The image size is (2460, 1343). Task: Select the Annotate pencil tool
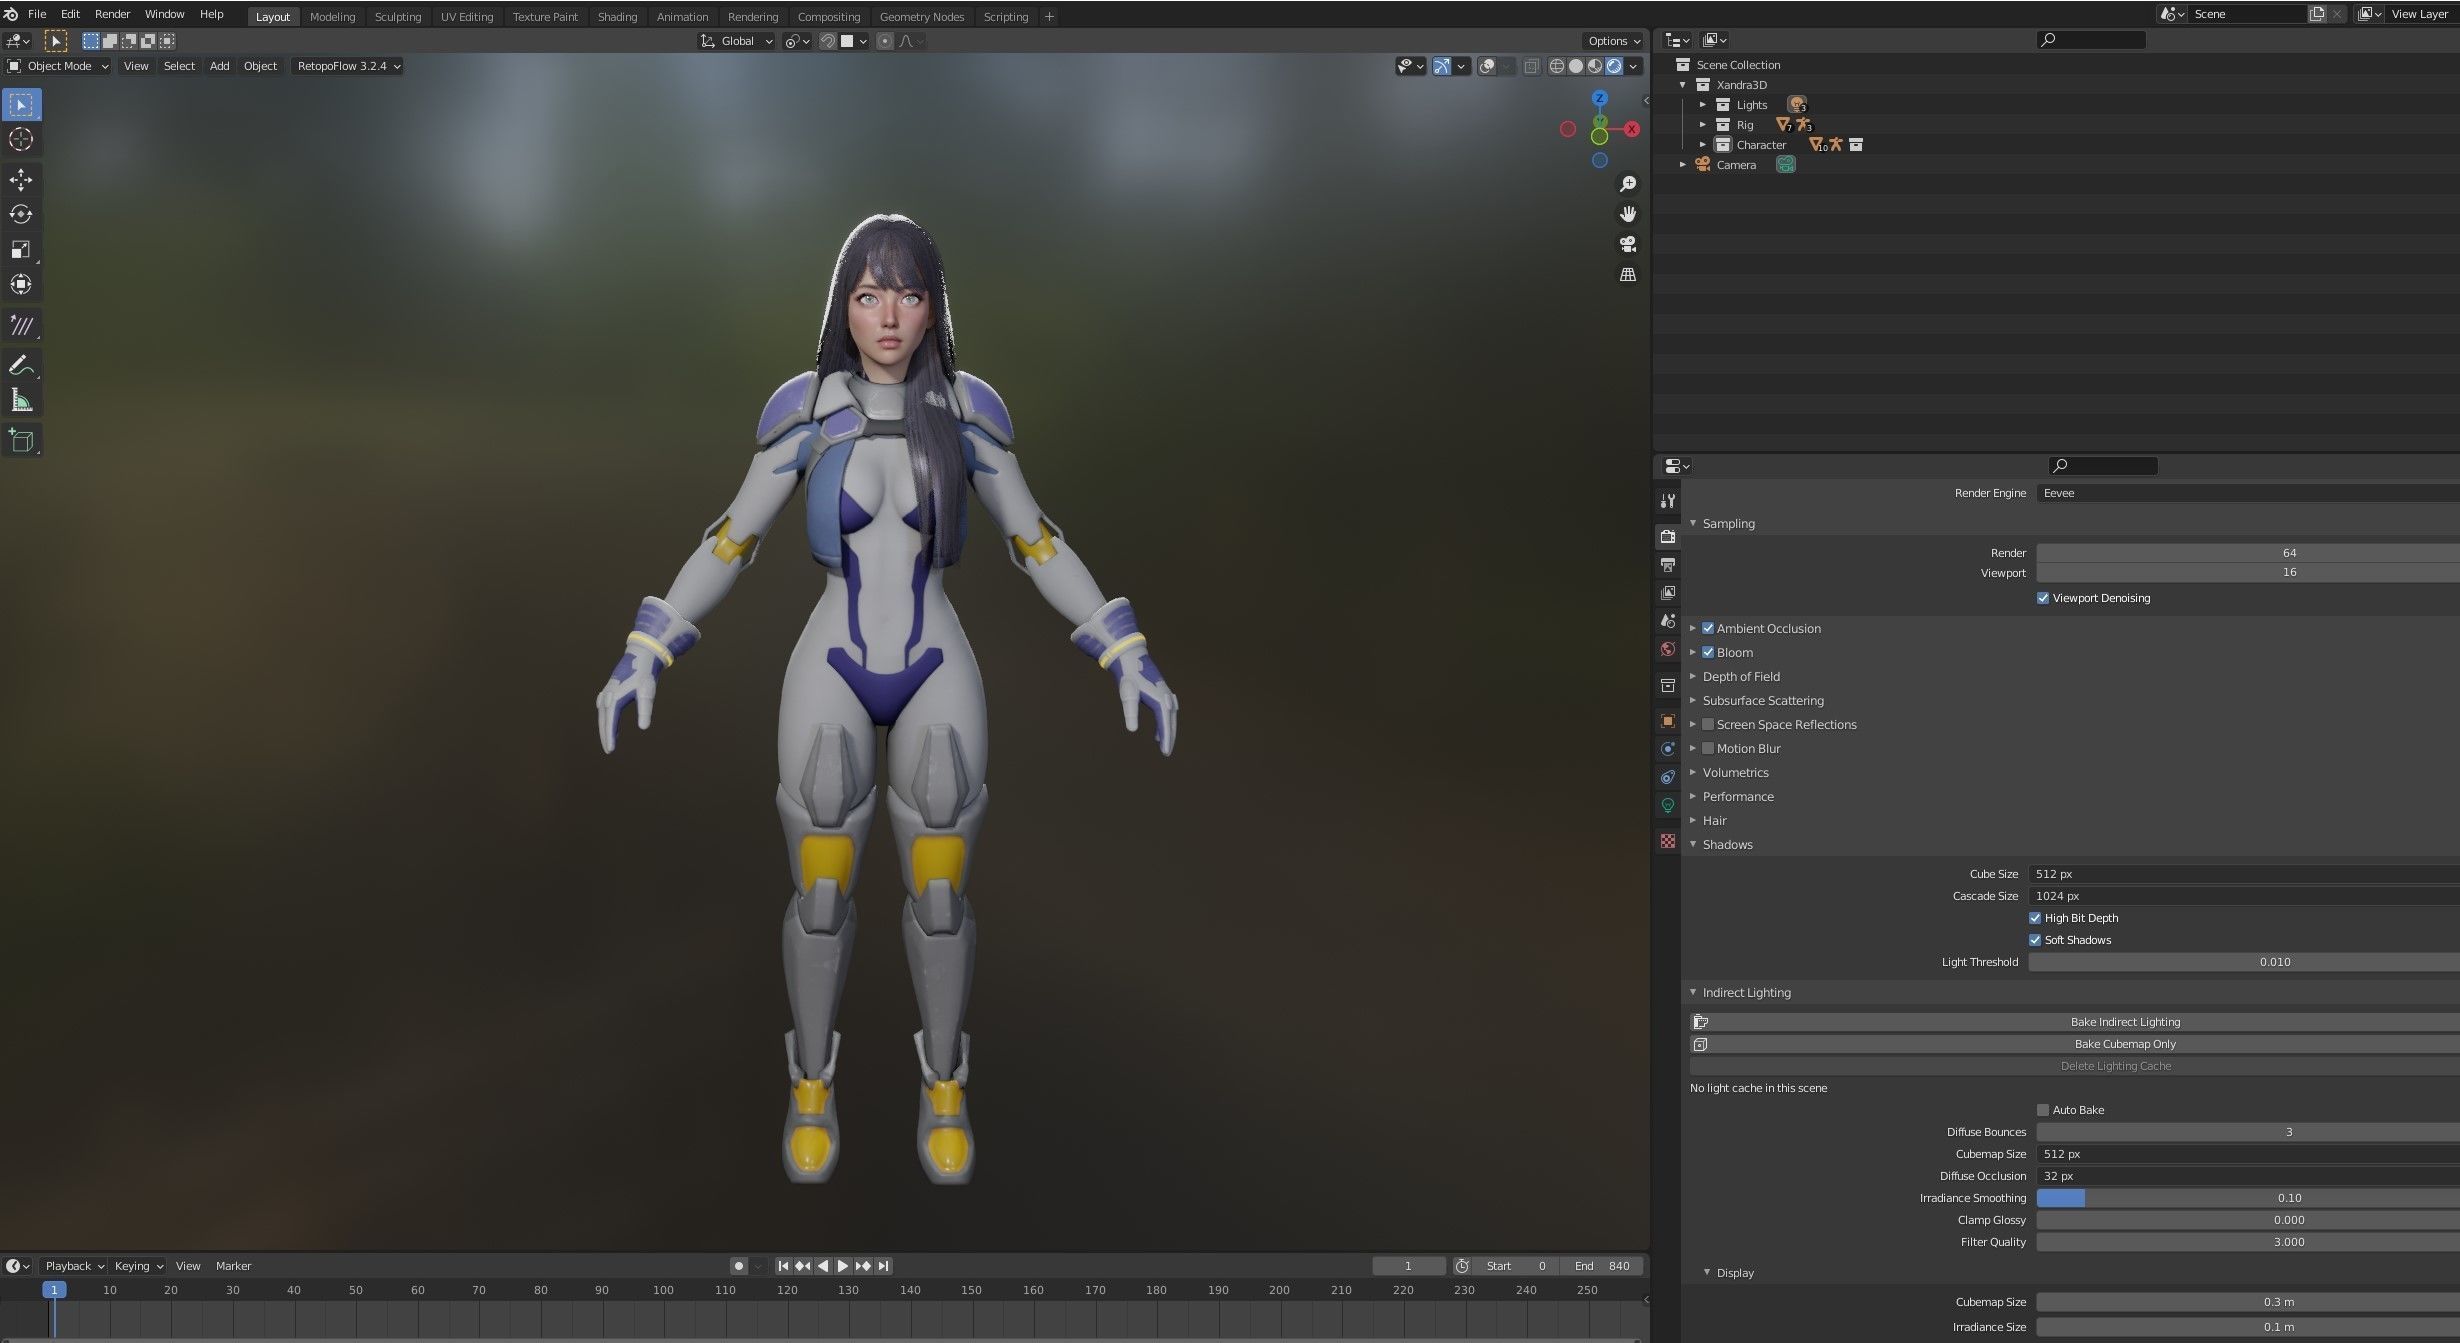coord(21,366)
